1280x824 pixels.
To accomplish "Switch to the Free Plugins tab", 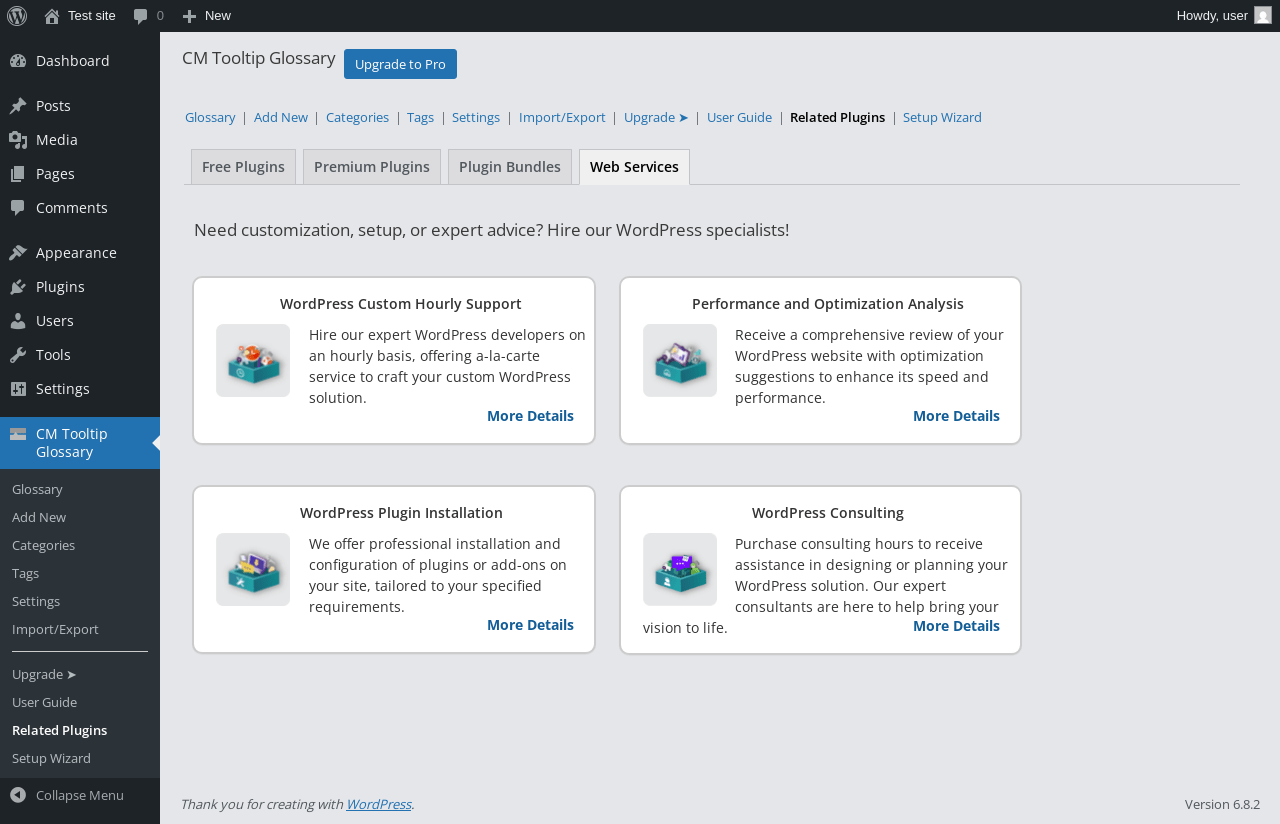I will point(243,167).
